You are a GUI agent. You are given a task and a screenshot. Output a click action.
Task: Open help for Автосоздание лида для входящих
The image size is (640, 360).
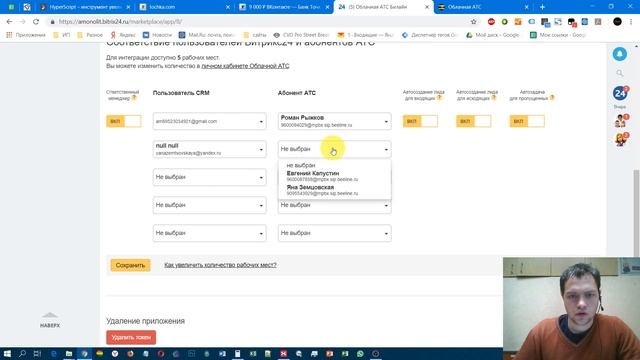pos(439,98)
